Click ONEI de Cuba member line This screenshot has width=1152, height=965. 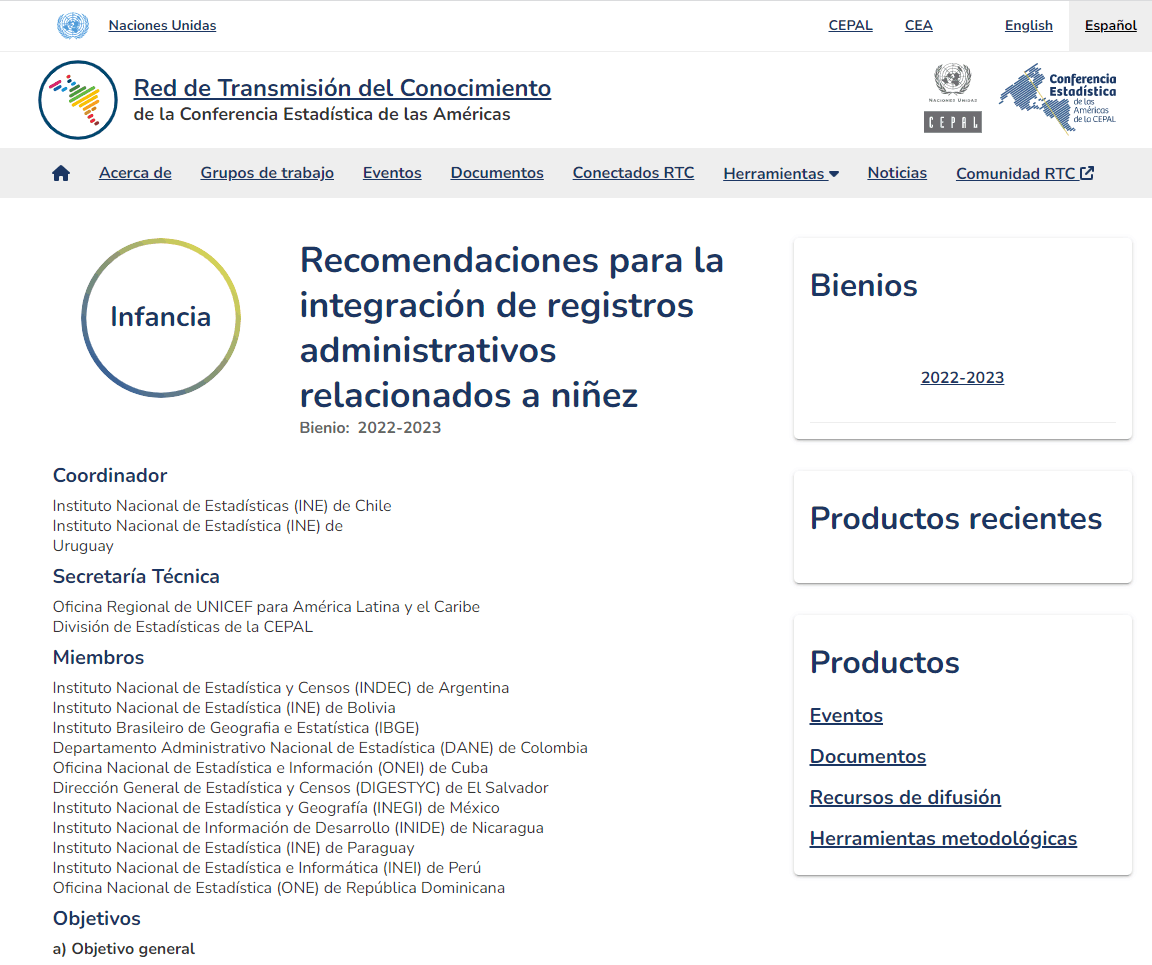point(270,768)
